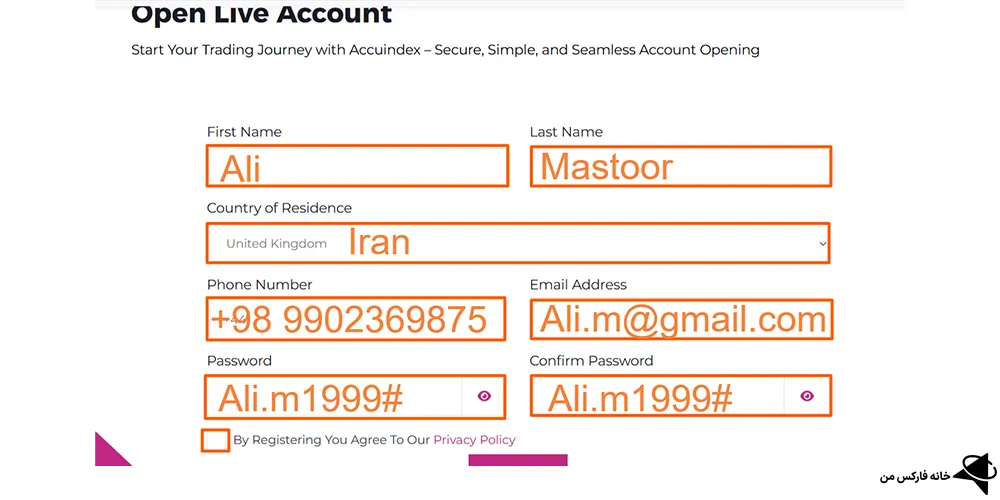Click the Confirm Password text field
Image resolution: width=1000 pixels, height=500 pixels.
click(x=657, y=396)
